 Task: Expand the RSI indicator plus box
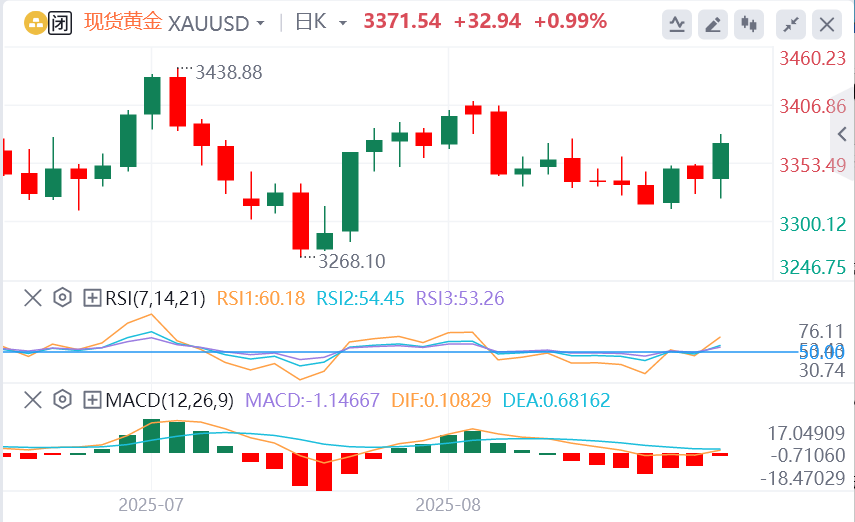tap(92, 297)
